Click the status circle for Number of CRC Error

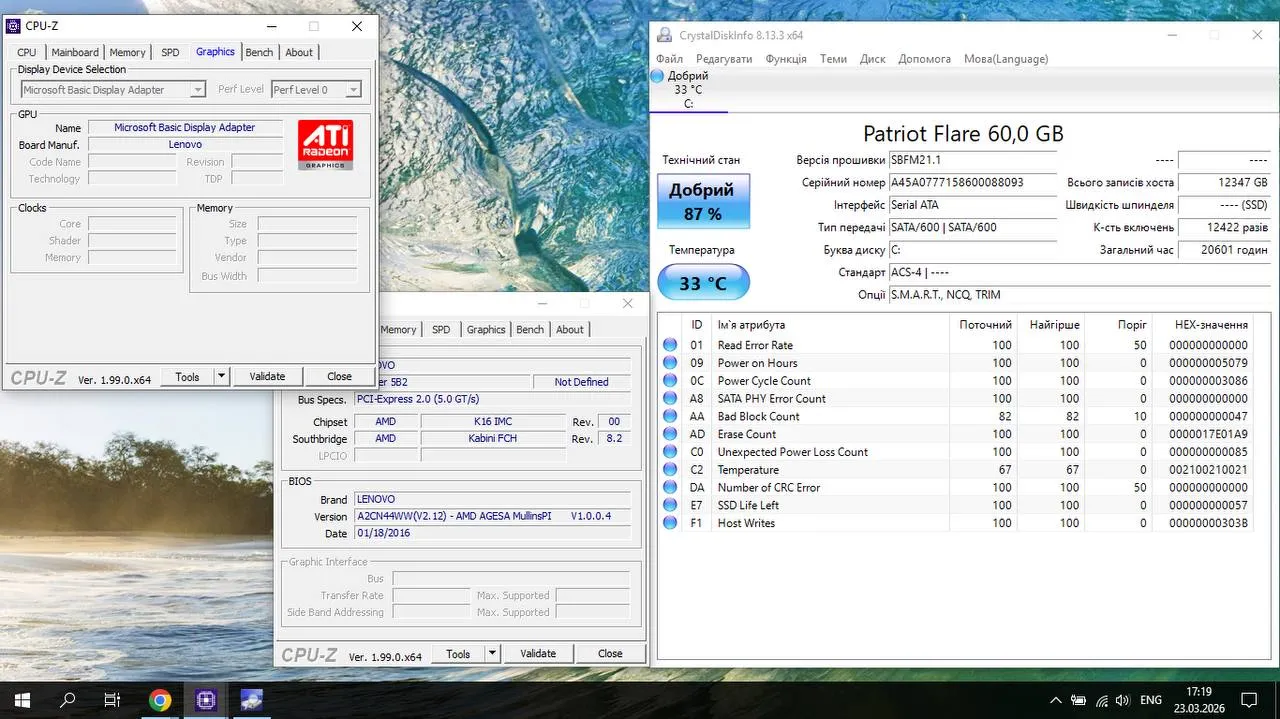(x=670, y=487)
